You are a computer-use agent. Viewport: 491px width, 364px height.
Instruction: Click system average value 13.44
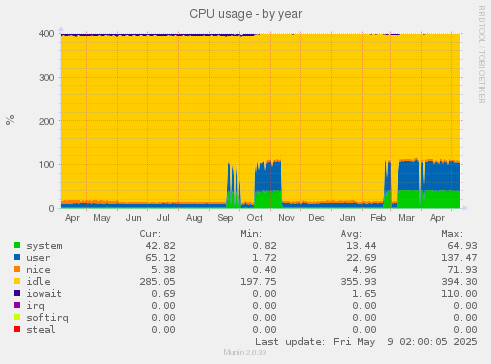tap(361, 246)
